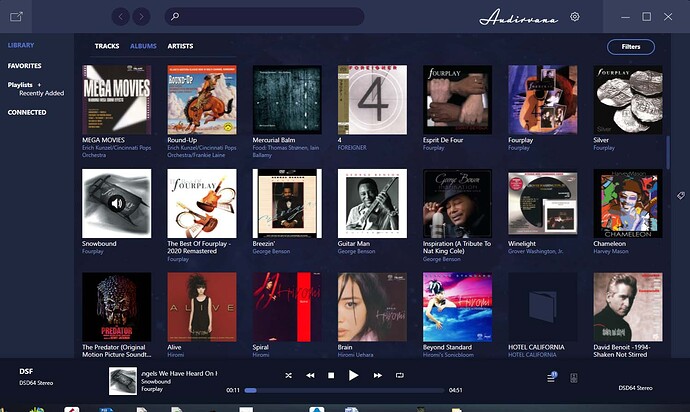Click the playback progress bar
This screenshot has height=412, width=690.
344,390
